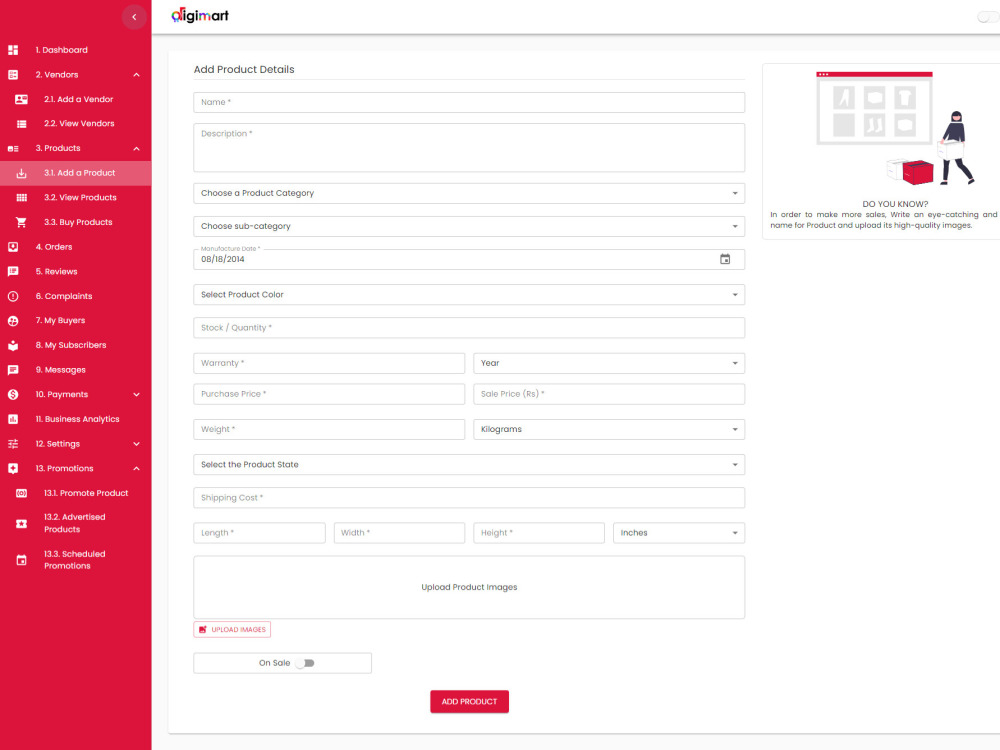This screenshot has height=750, width=1000.
Task: Click the Add a Vendor contact-card icon
Action: point(21,99)
